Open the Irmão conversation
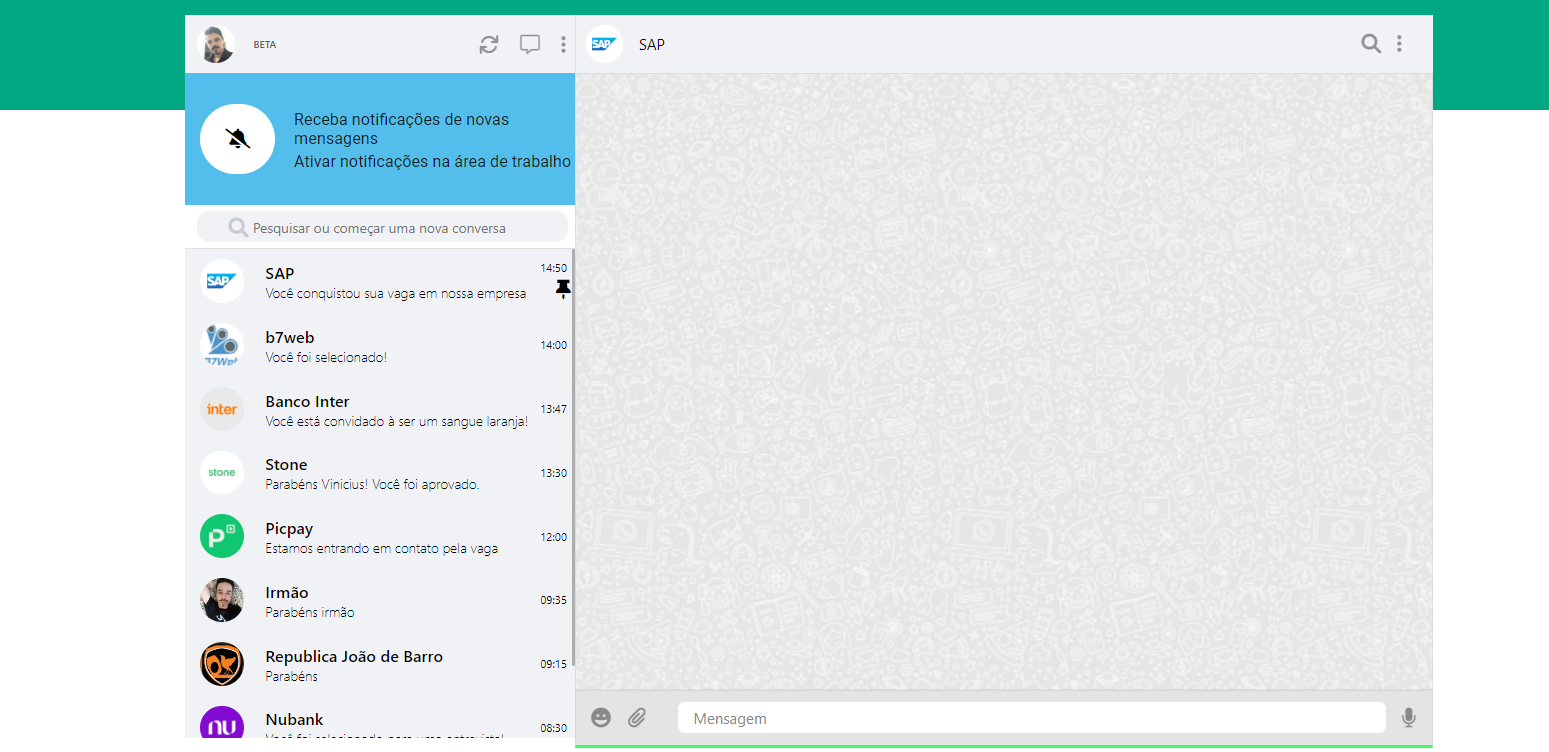The width and height of the screenshot is (1549, 752). [380, 600]
